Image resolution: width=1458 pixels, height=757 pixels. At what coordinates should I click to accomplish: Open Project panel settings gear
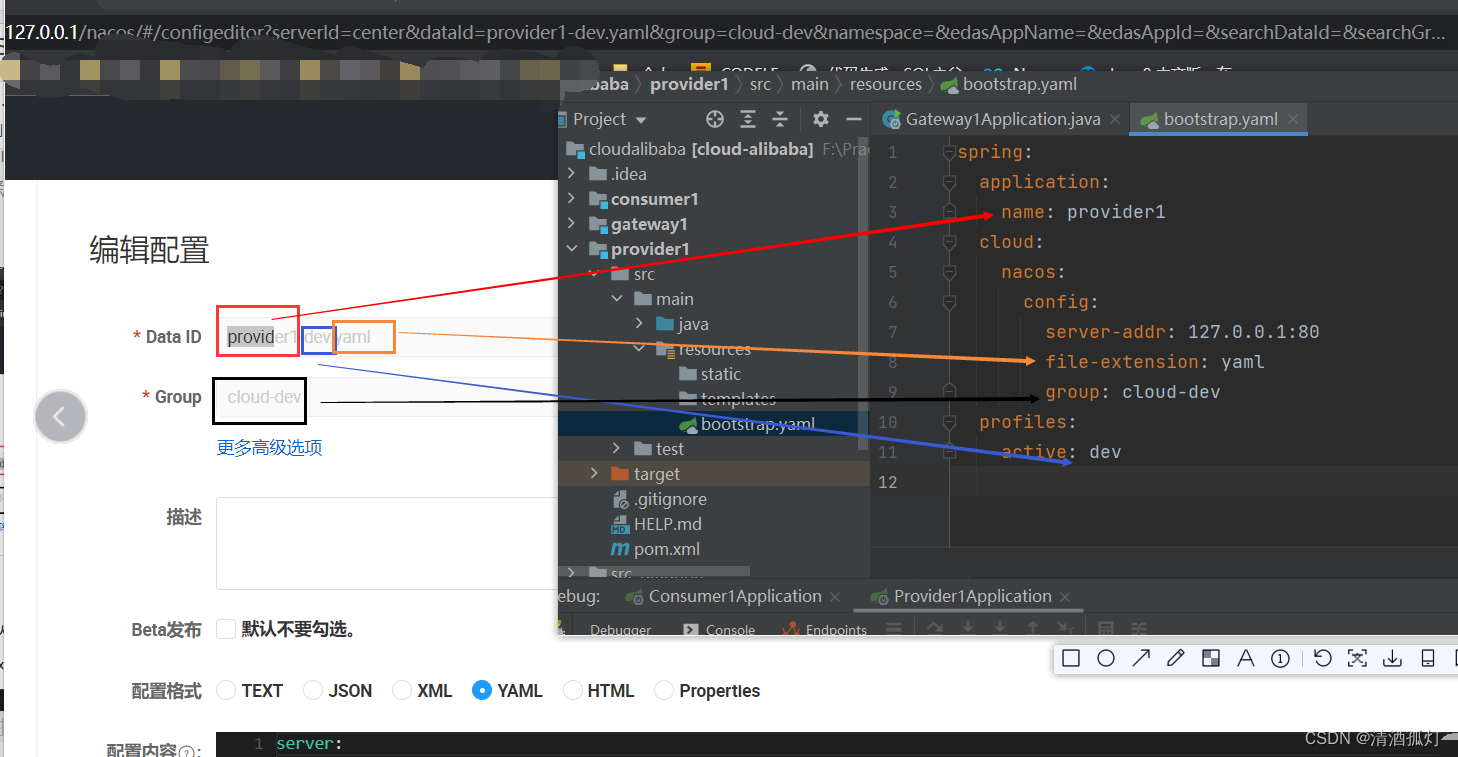coord(821,119)
